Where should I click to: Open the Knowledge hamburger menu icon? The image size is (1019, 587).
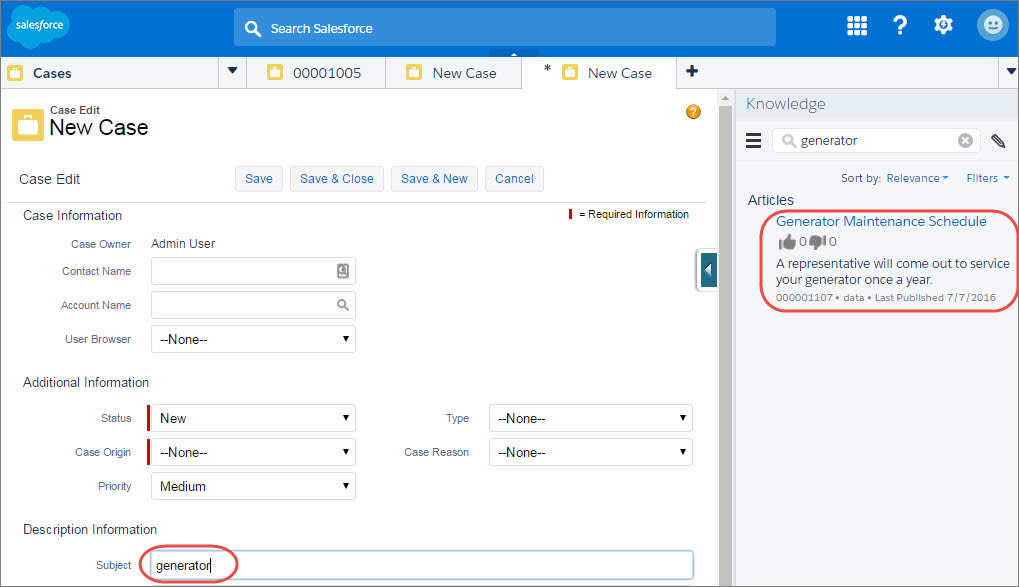[x=753, y=140]
